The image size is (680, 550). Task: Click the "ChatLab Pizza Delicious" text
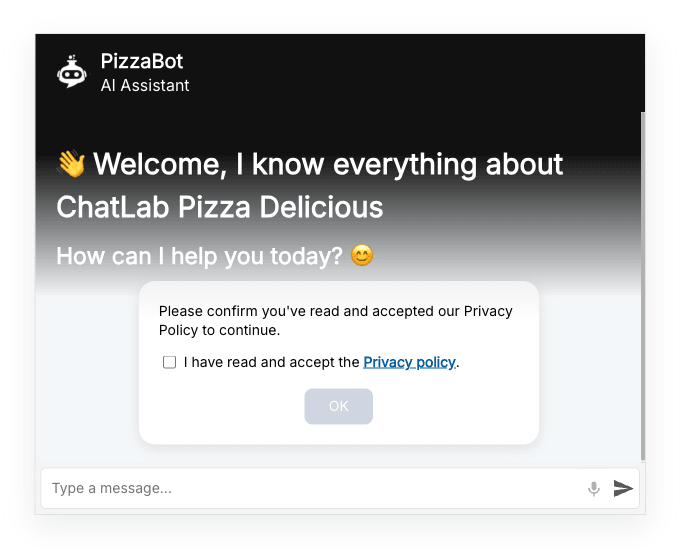coord(220,208)
